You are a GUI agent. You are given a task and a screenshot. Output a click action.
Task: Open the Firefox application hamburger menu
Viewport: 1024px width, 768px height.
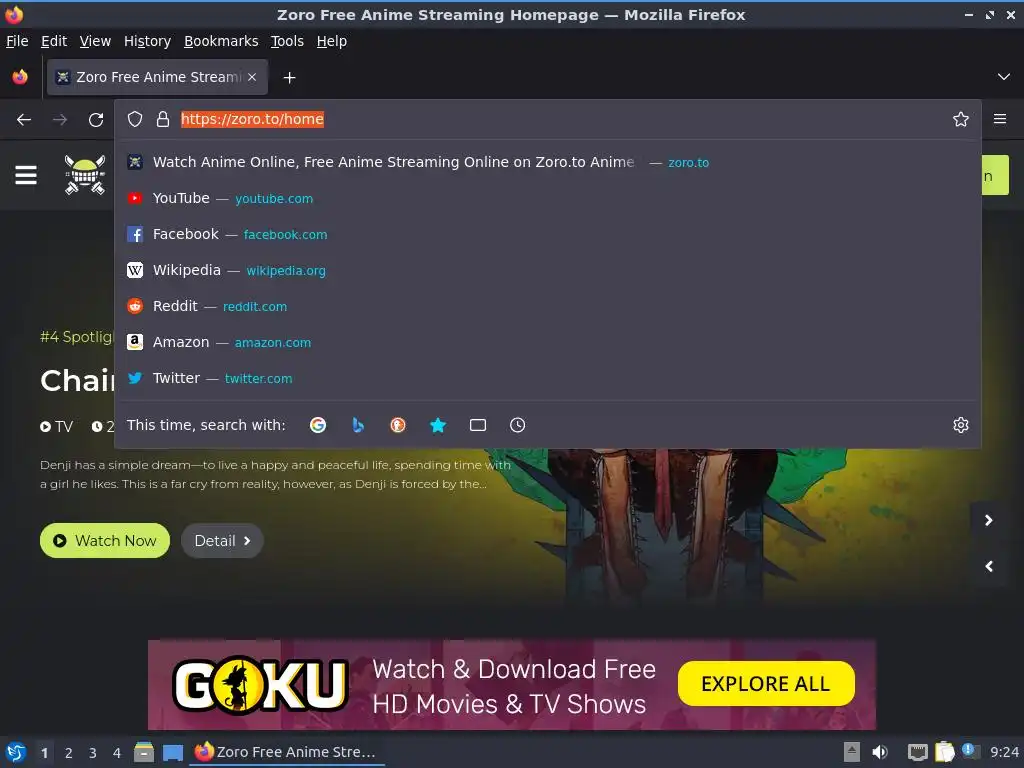pyautogui.click(x=999, y=119)
